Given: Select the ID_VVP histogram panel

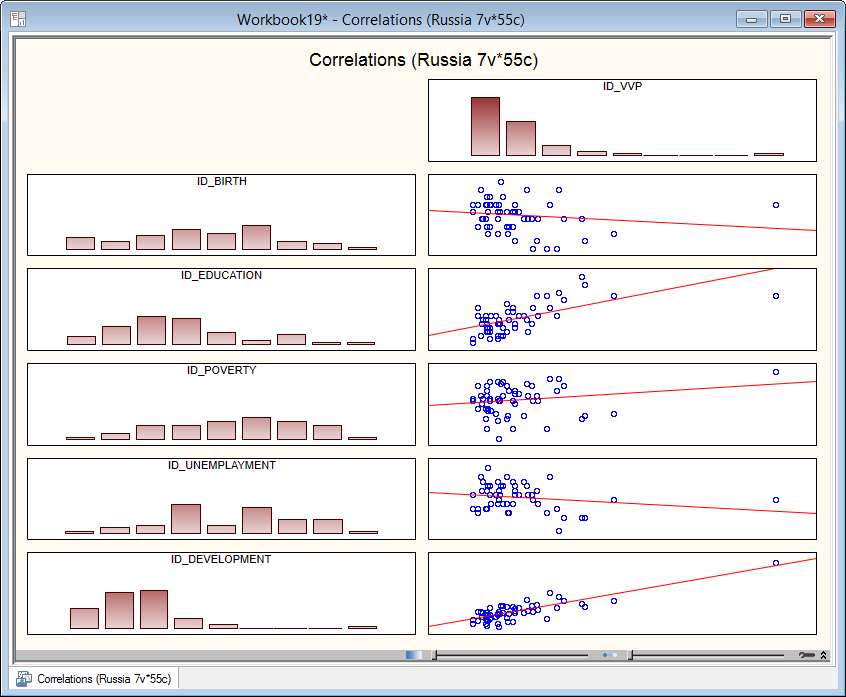Looking at the screenshot, I should click(622, 120).
